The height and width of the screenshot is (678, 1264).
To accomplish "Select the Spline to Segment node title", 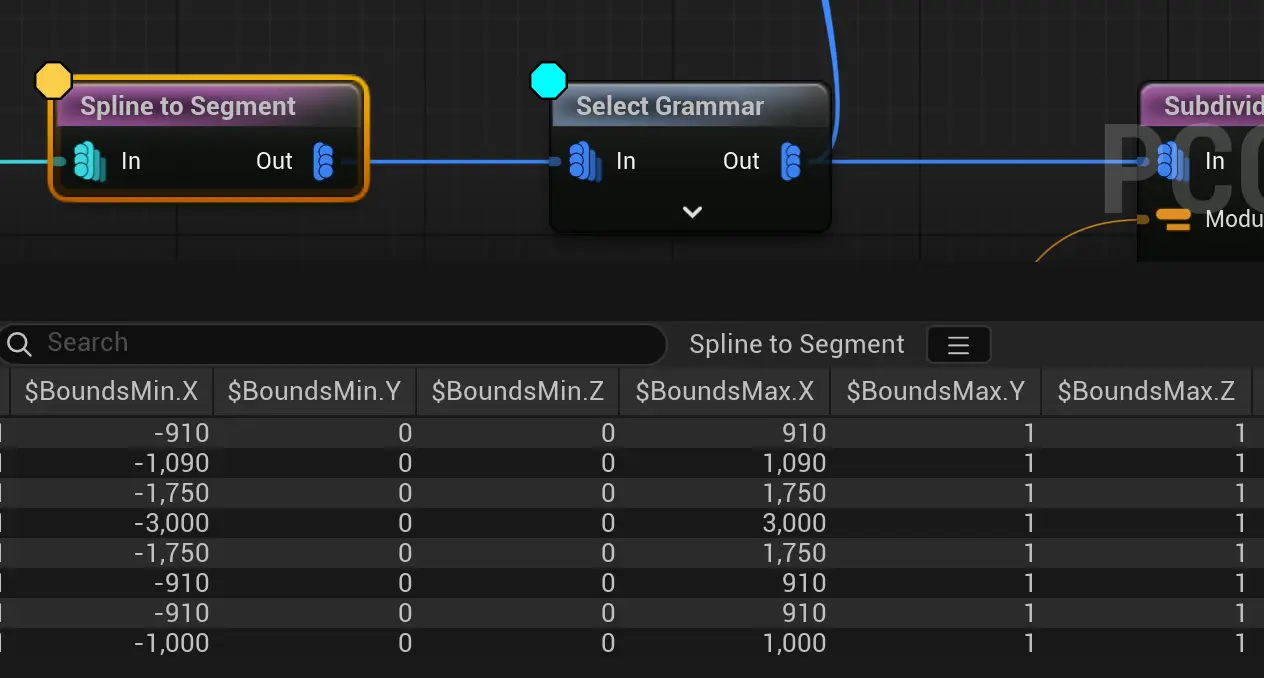I will pyautogui.click(x=188, y=107).
